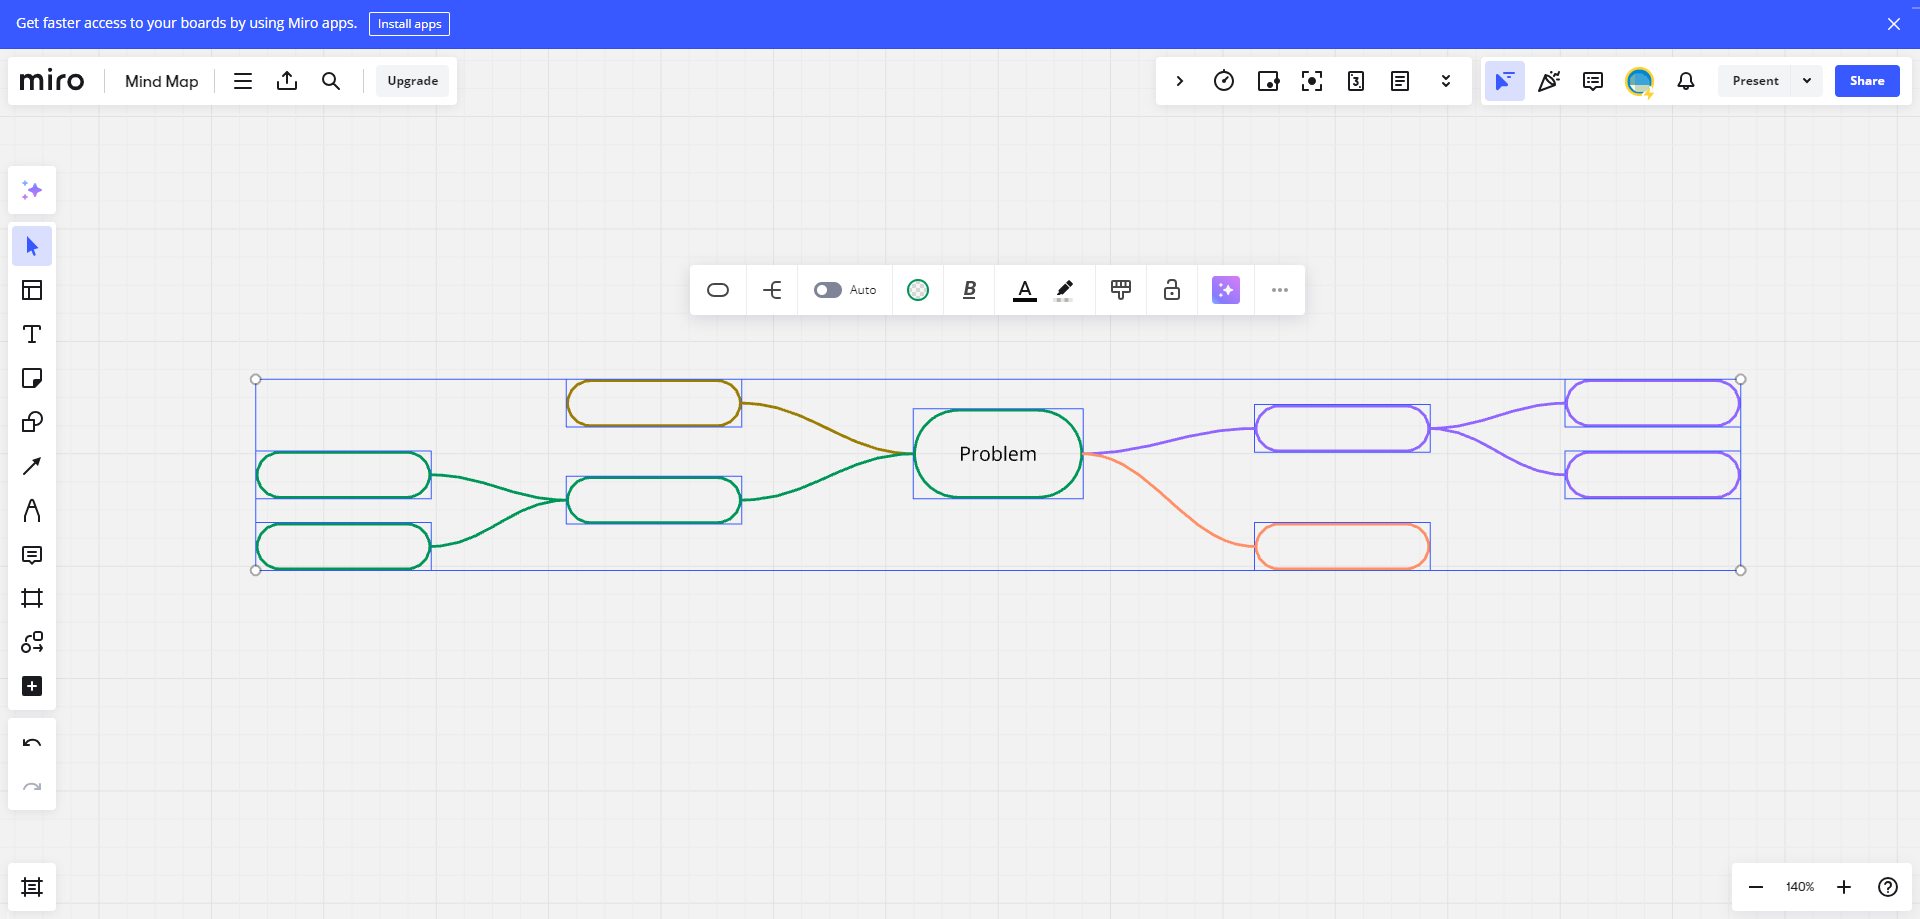
Task: Select the Text tool
Action: pyautogui.click(x=32, y=334)
